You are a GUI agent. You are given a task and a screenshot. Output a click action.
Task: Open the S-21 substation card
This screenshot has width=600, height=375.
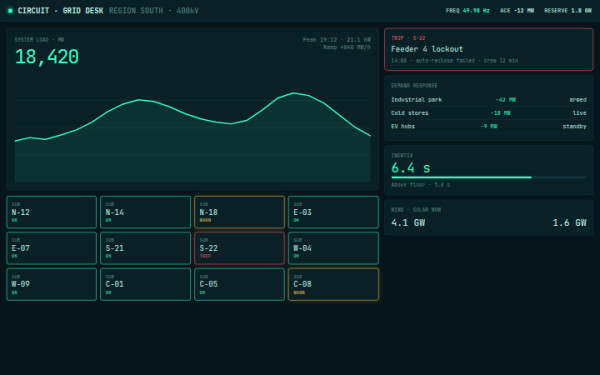[x=145, y=248]
